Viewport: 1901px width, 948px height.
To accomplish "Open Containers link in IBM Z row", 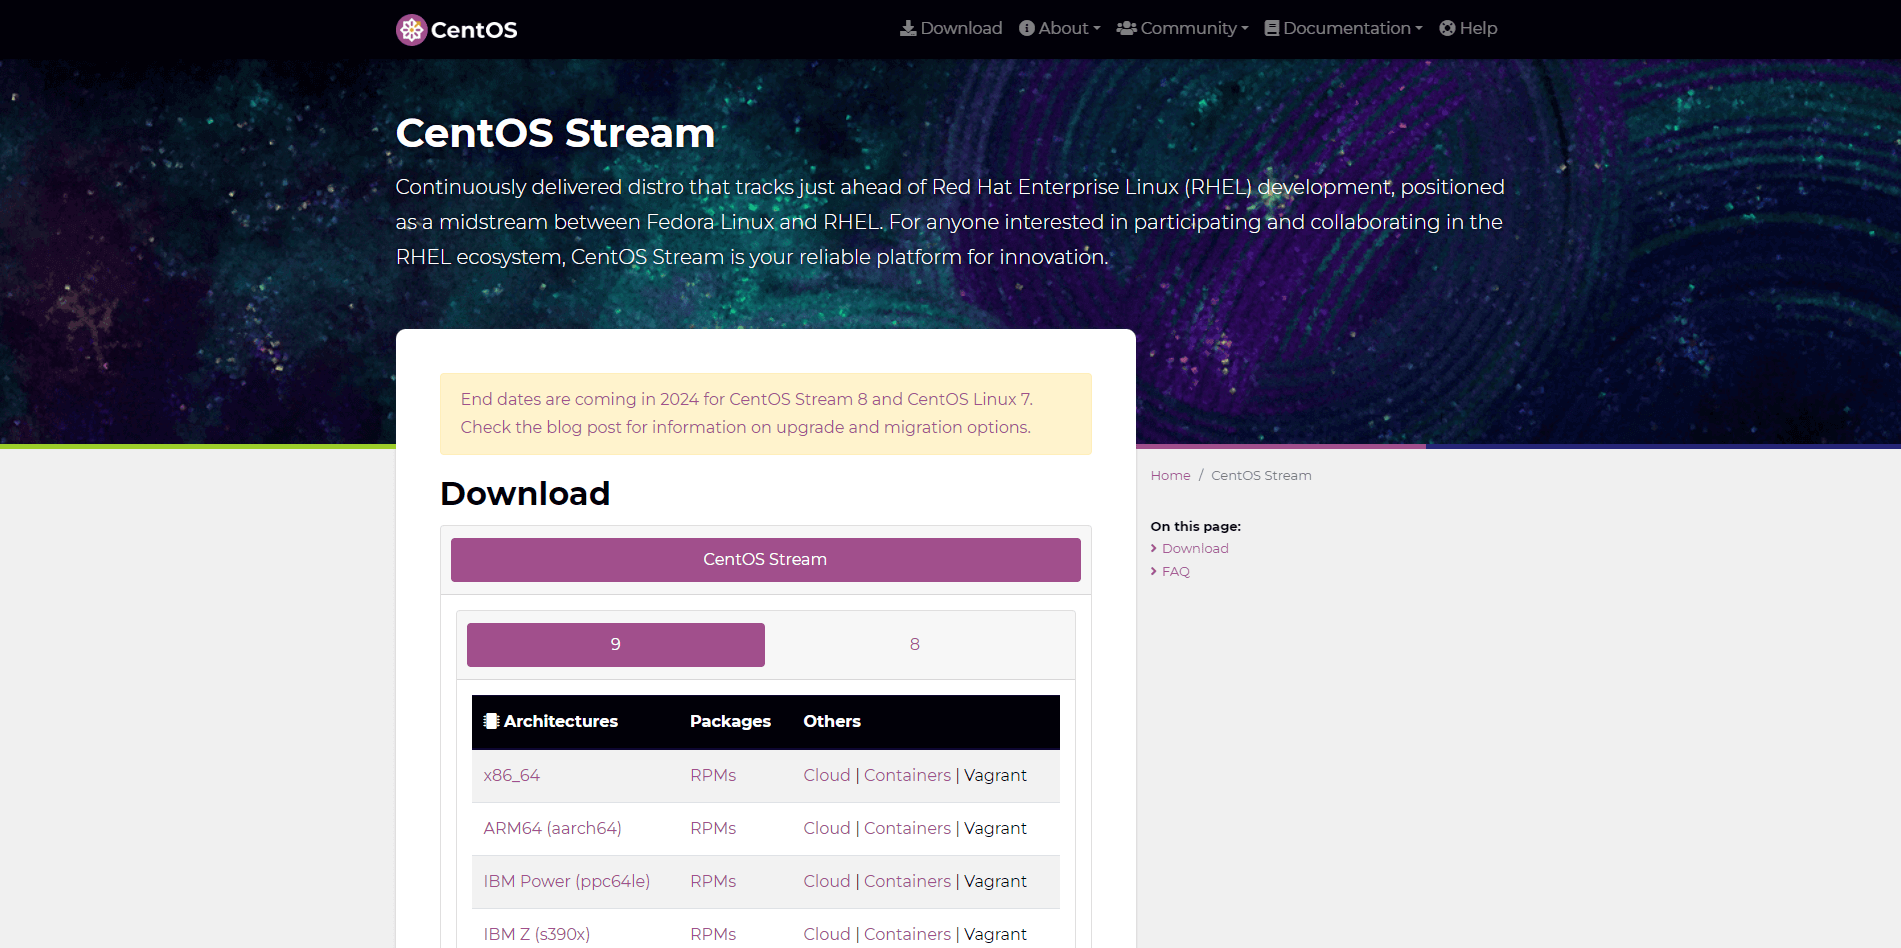I will pyautogui.click(x=908, y=934).
